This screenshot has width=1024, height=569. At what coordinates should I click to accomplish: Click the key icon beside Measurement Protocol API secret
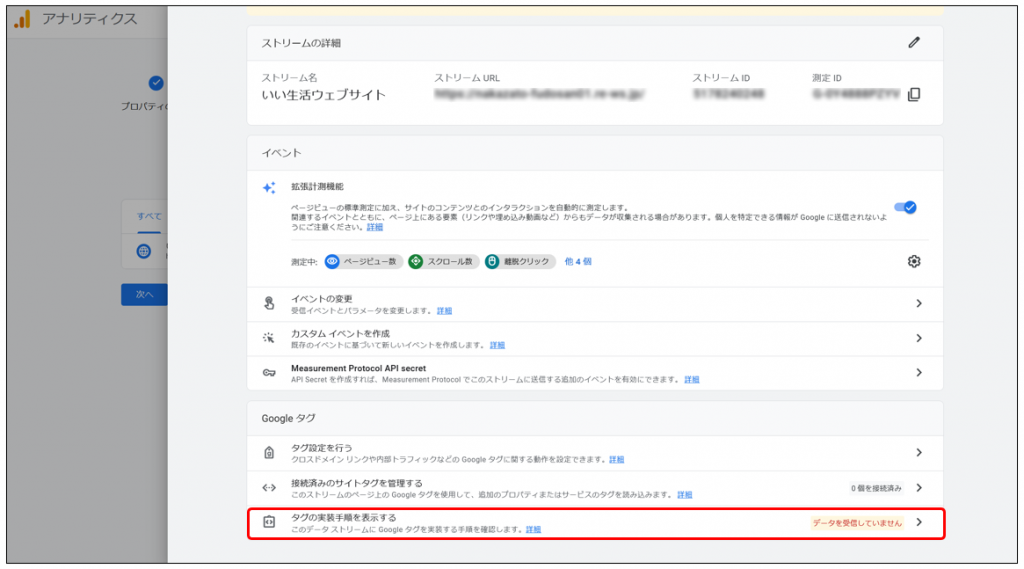[x=268, y=373]
